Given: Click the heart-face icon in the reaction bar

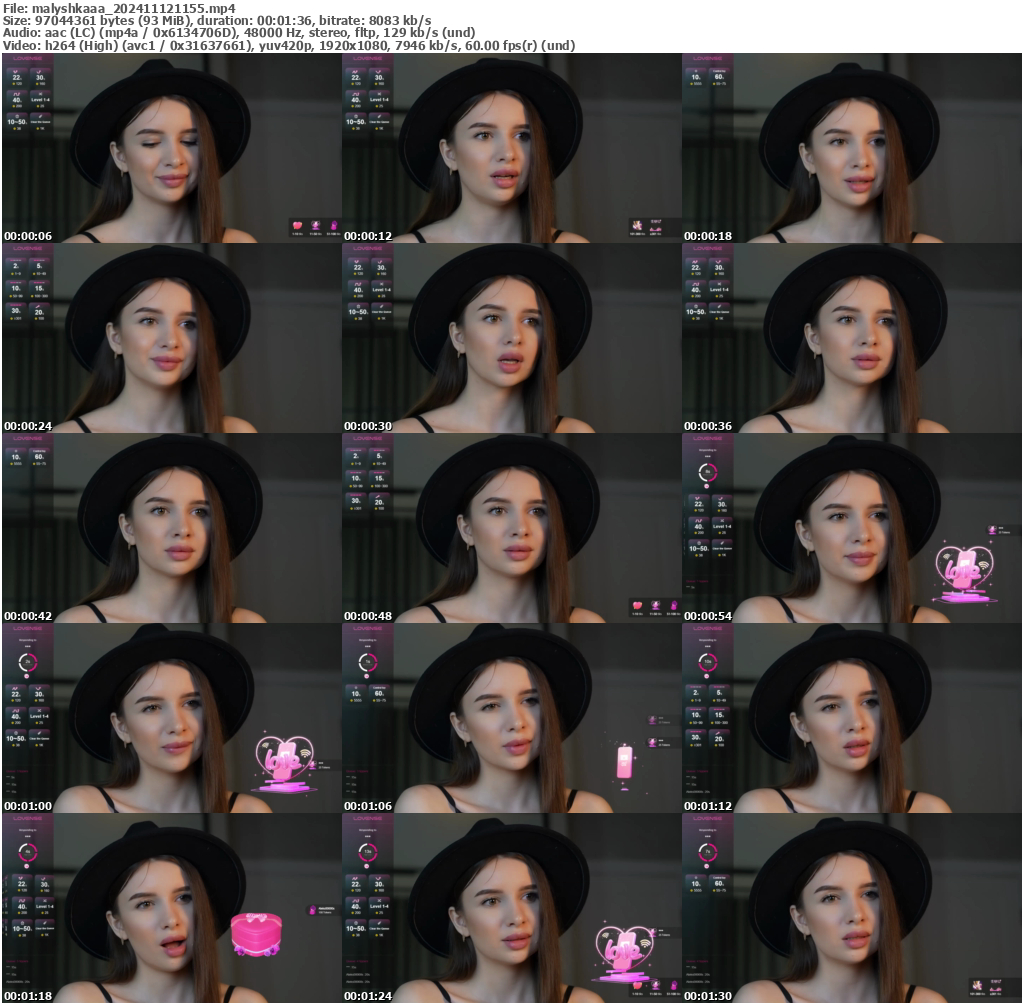Looking at the screenshot, I should pos(315,225).
